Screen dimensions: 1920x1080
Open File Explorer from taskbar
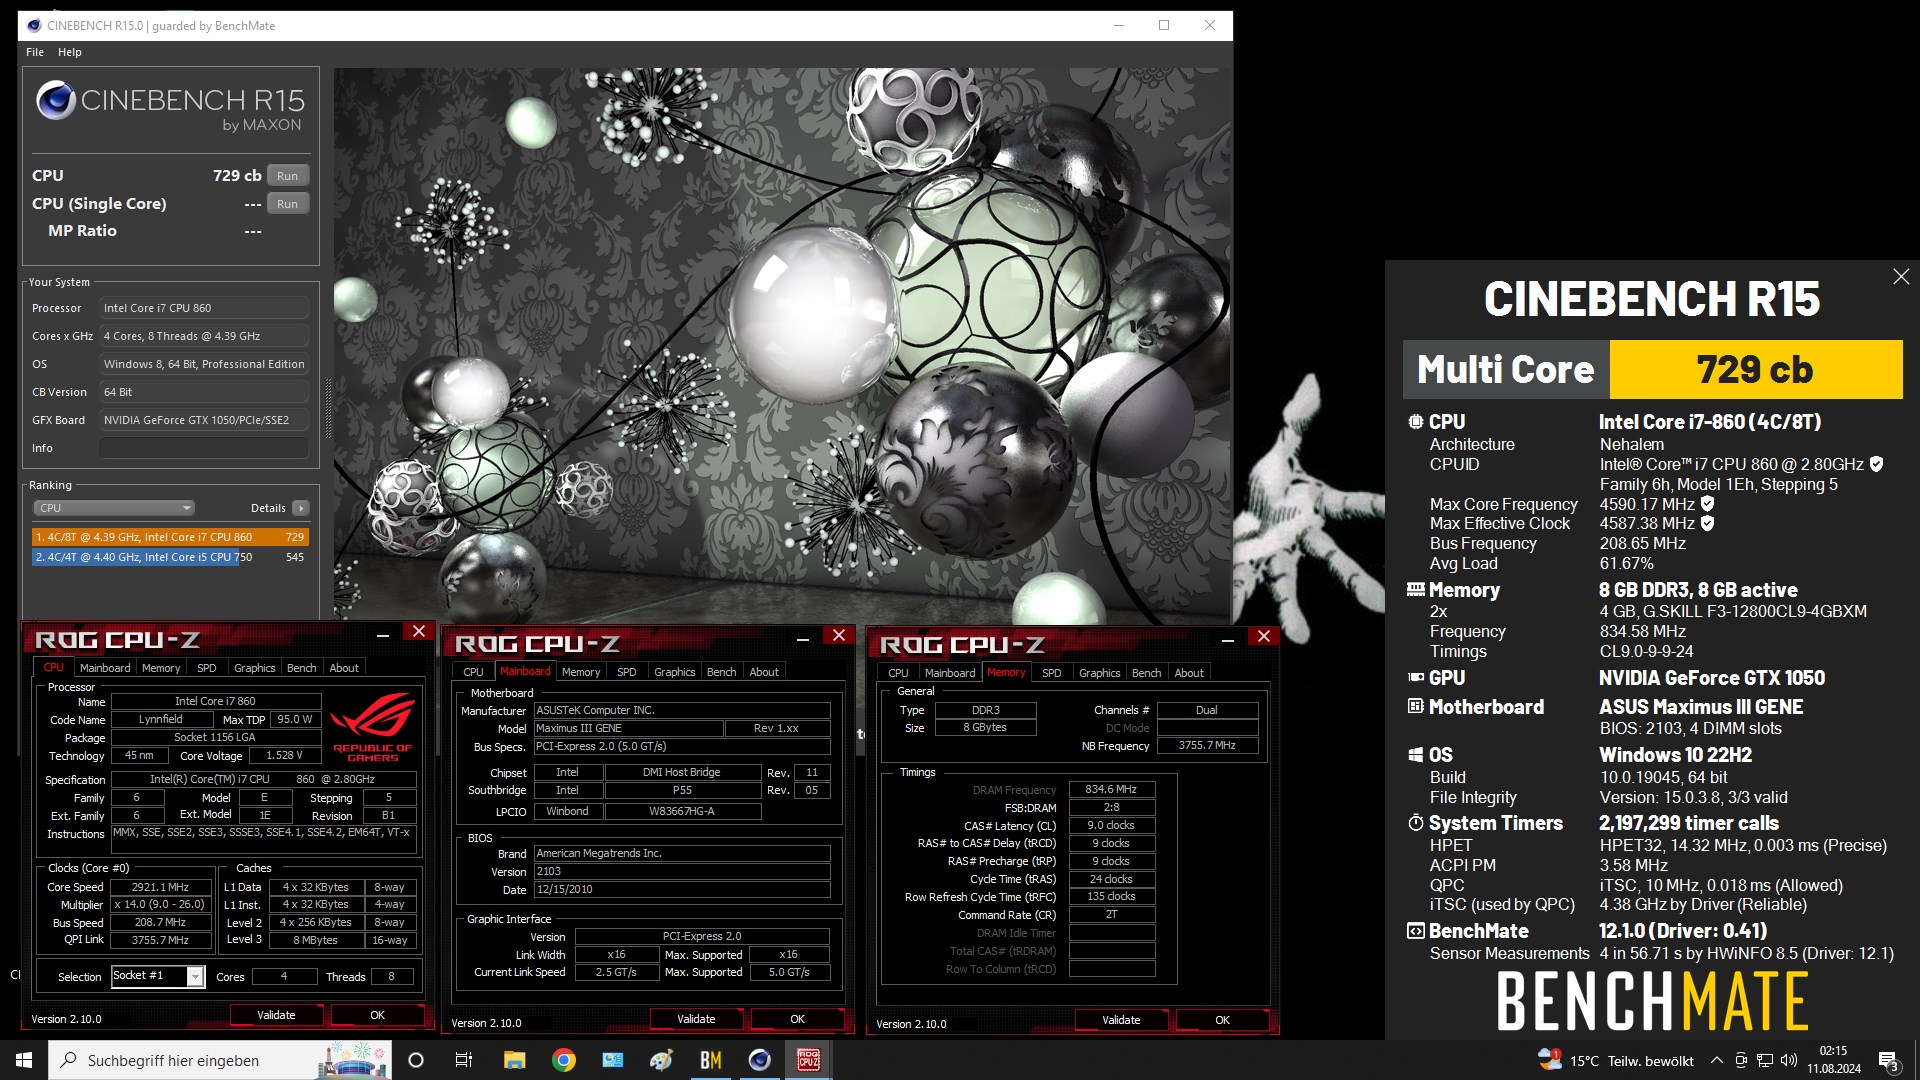[x=514, y=1060]
